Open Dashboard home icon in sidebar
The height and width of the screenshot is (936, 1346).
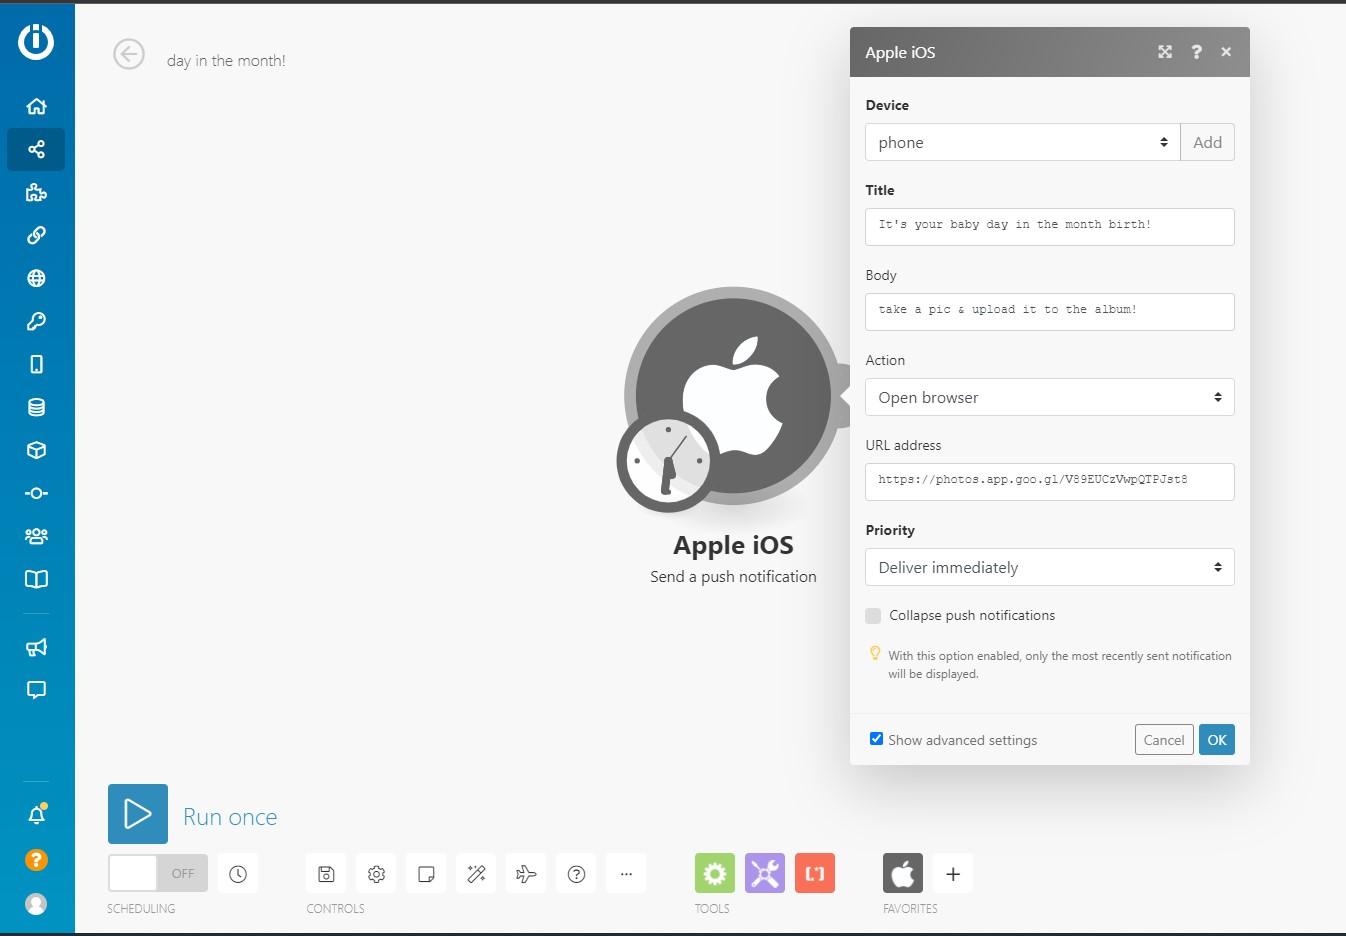(x=36, y=106)
